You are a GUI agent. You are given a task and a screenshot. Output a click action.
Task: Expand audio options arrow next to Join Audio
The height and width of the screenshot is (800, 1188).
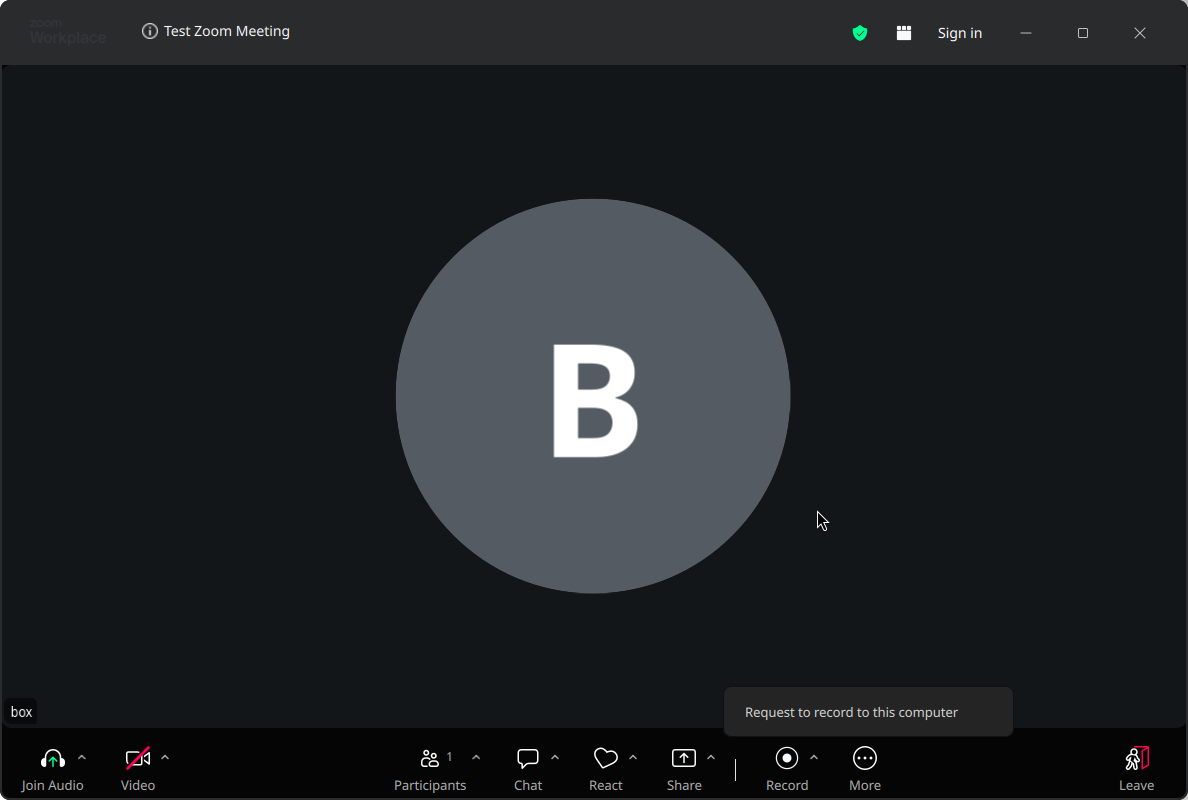pos(82,758)
